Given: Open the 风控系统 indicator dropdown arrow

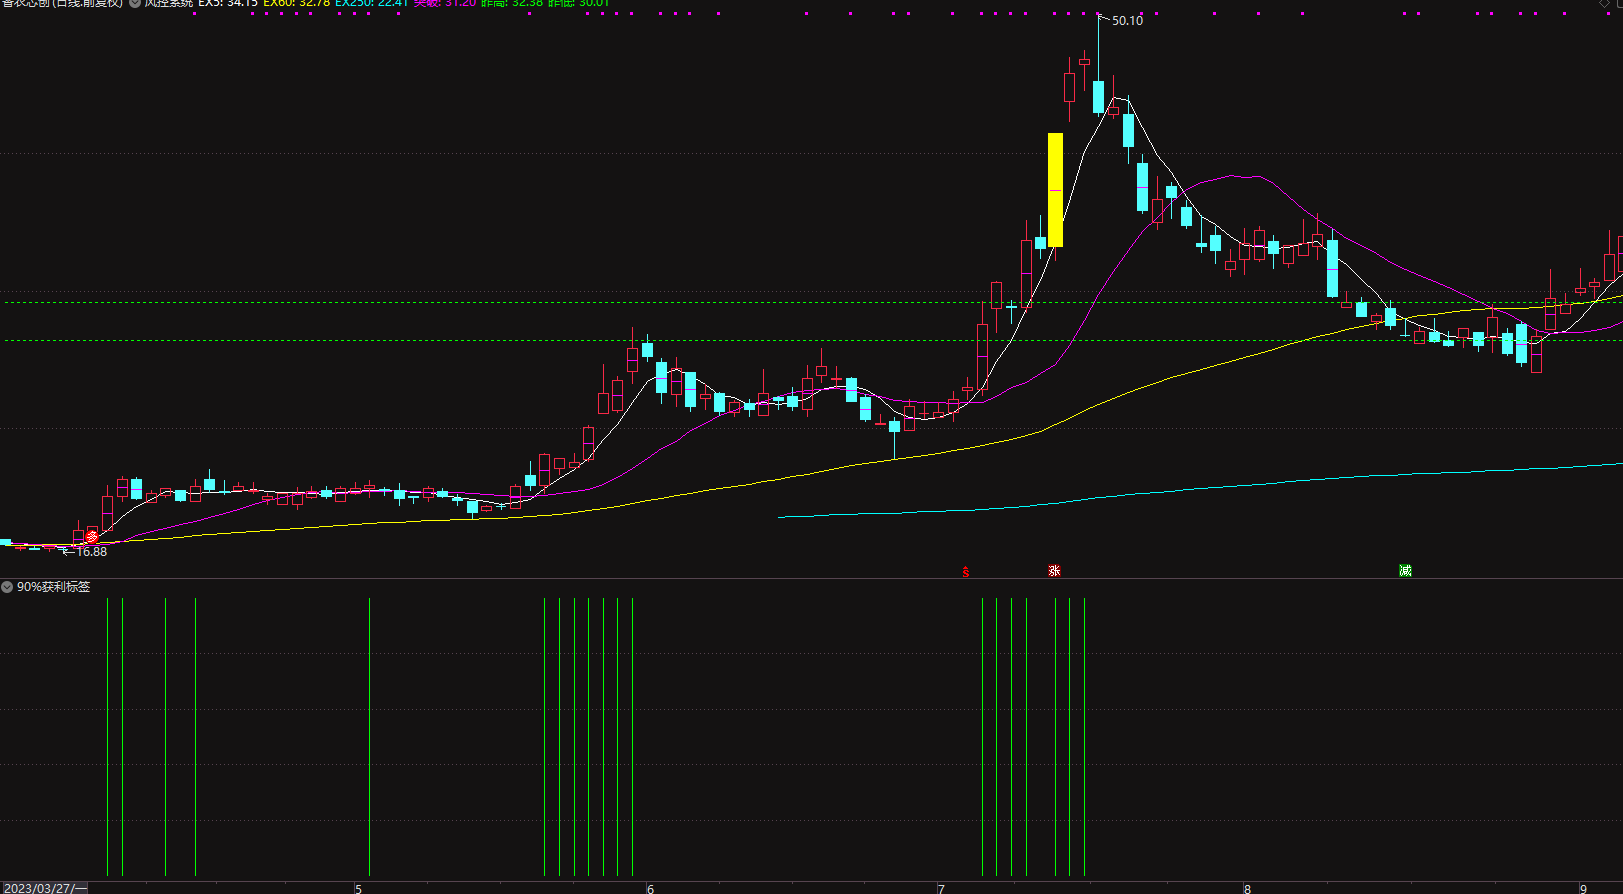Looking at the screenshot, I should 135,3.
